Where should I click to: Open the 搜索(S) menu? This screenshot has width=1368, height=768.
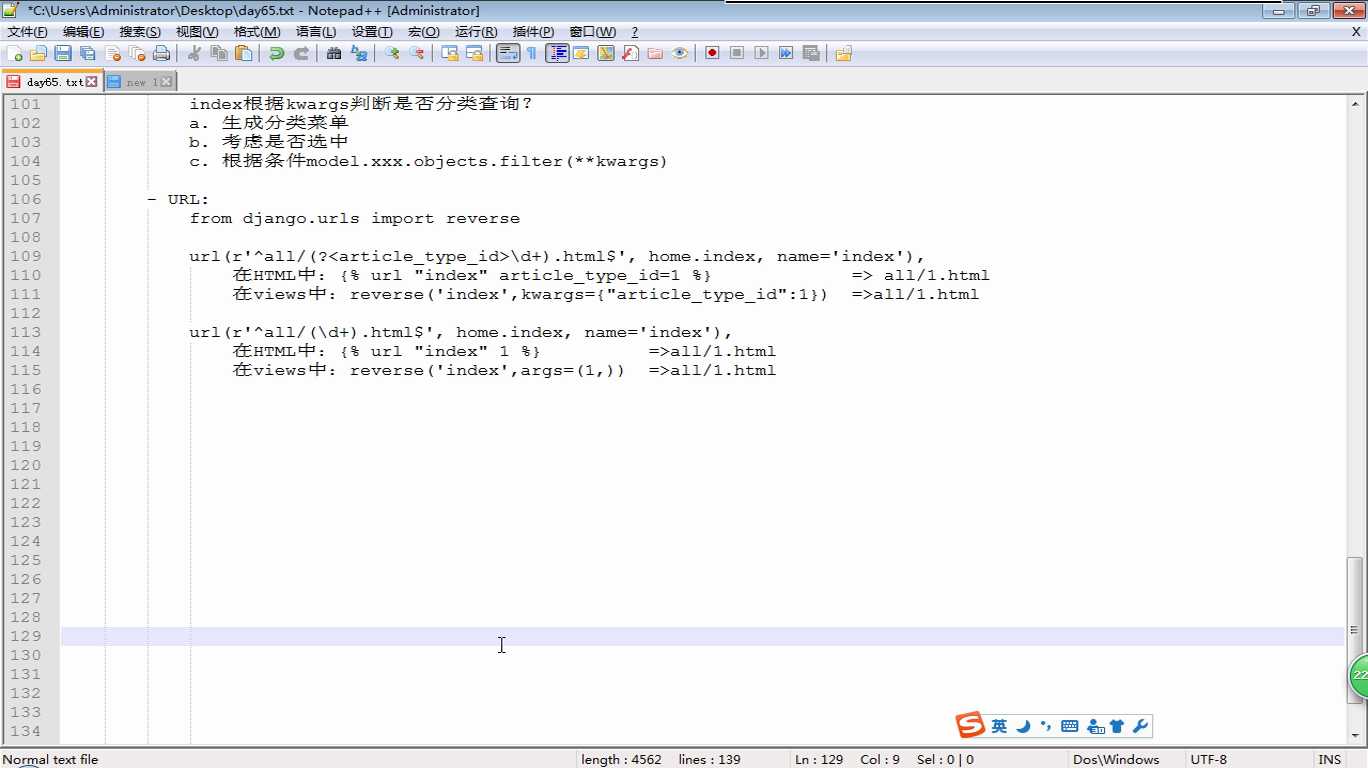[x=140, y=32]
